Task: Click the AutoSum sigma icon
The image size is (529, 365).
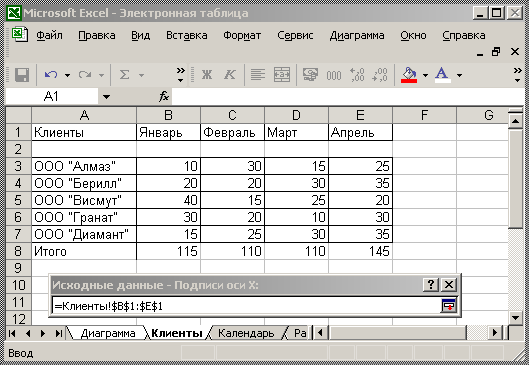Action: (x=124, y=75)
